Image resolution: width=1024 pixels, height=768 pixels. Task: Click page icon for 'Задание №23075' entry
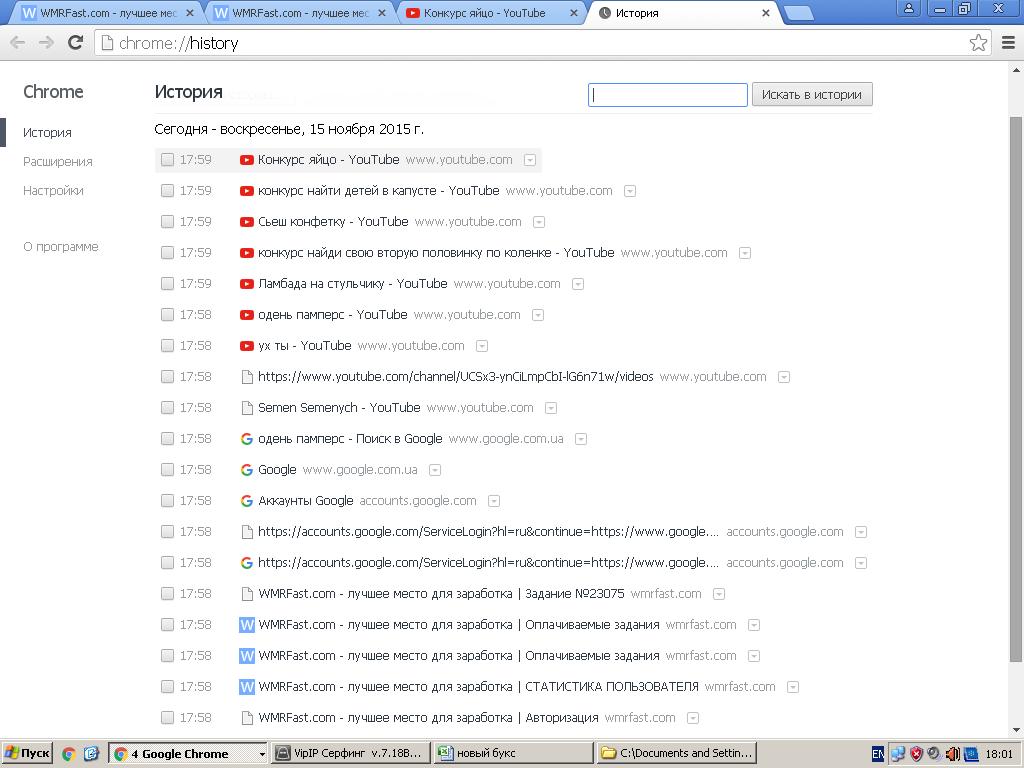[x=247, y=594]
